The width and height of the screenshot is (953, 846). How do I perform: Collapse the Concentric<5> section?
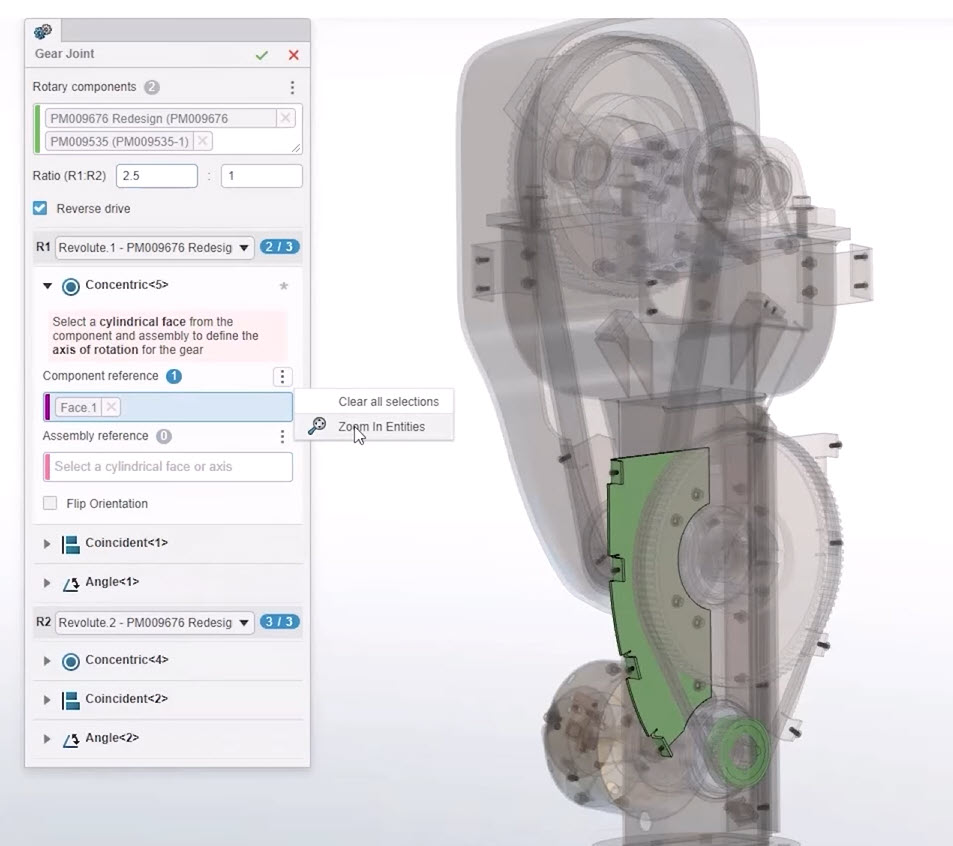(47, 286)
